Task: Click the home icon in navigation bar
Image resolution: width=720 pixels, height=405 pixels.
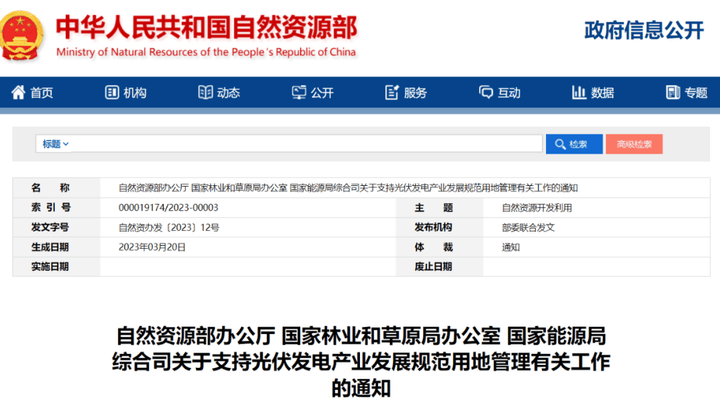Action: pyautogui.click(x=18, y=92)
